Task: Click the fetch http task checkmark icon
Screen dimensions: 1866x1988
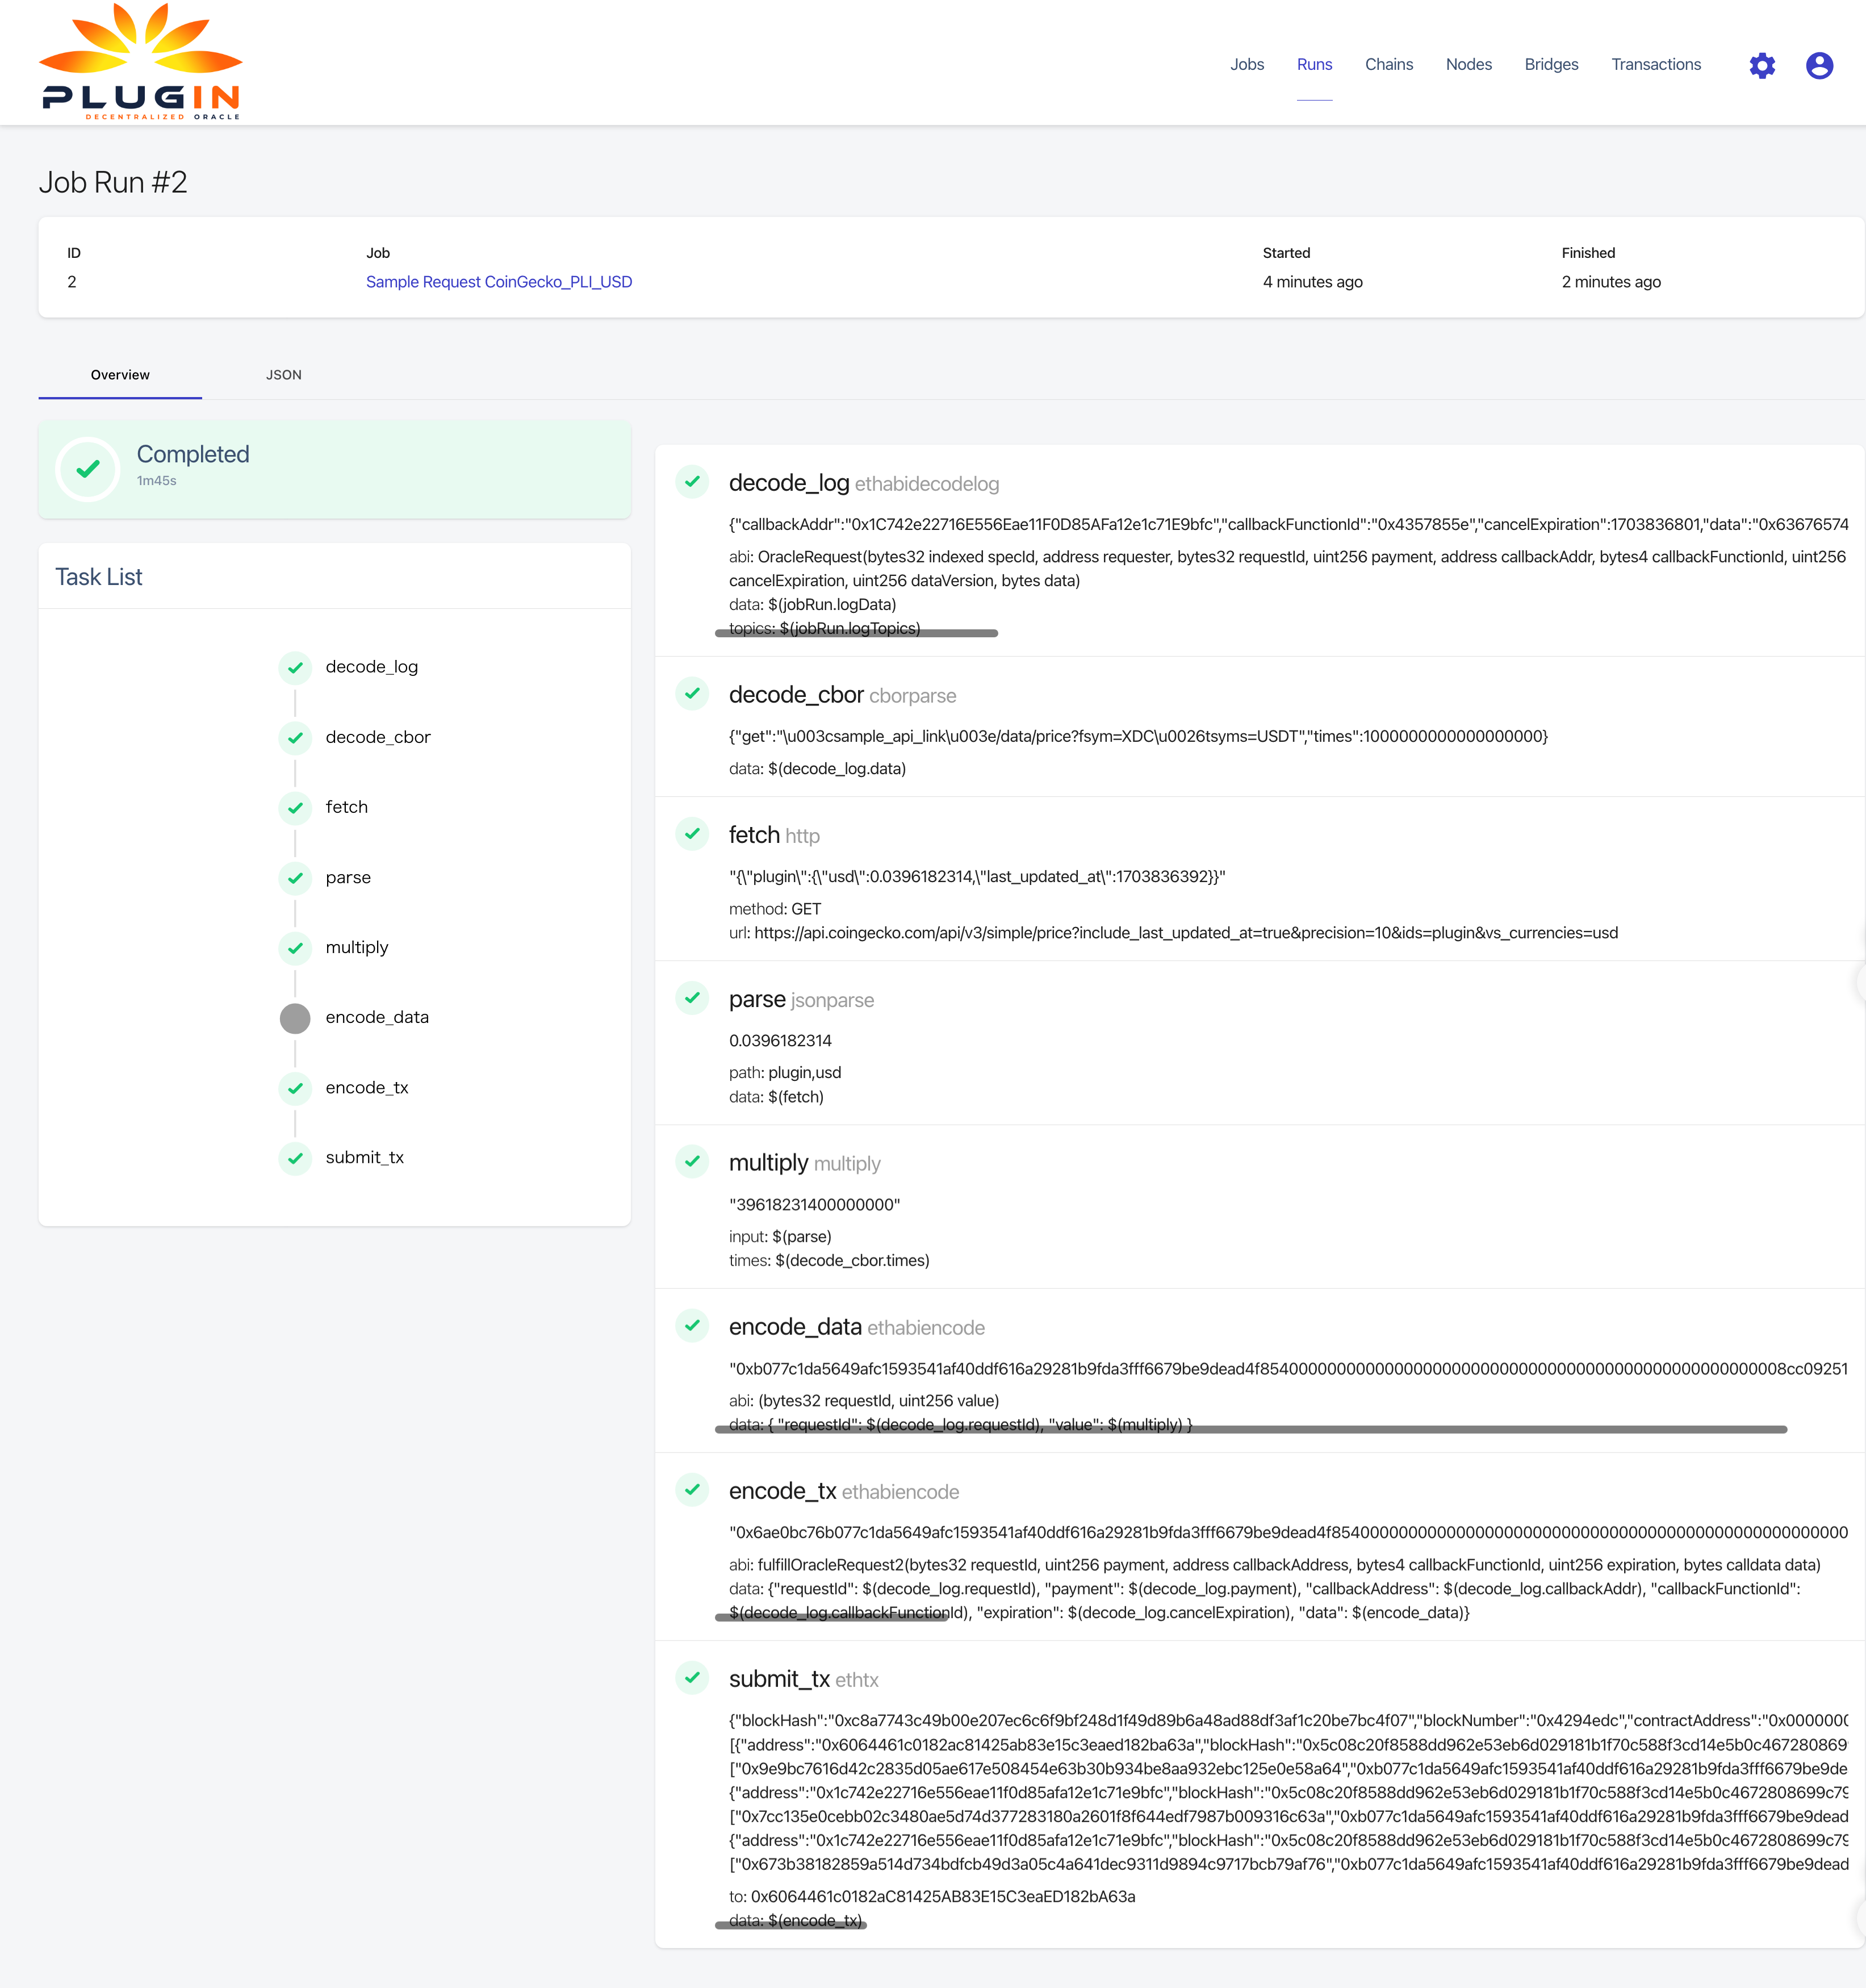Action: pos(692,834)
